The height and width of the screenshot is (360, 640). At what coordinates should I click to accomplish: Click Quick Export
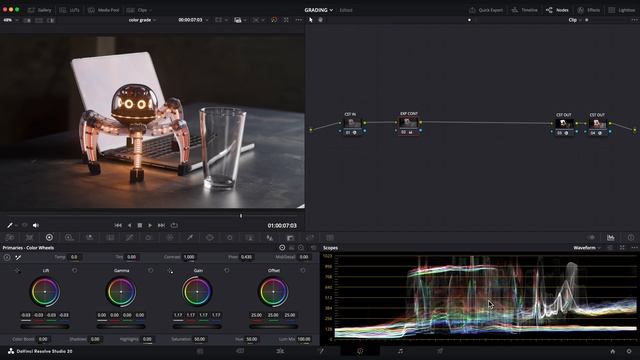(486, 10)
